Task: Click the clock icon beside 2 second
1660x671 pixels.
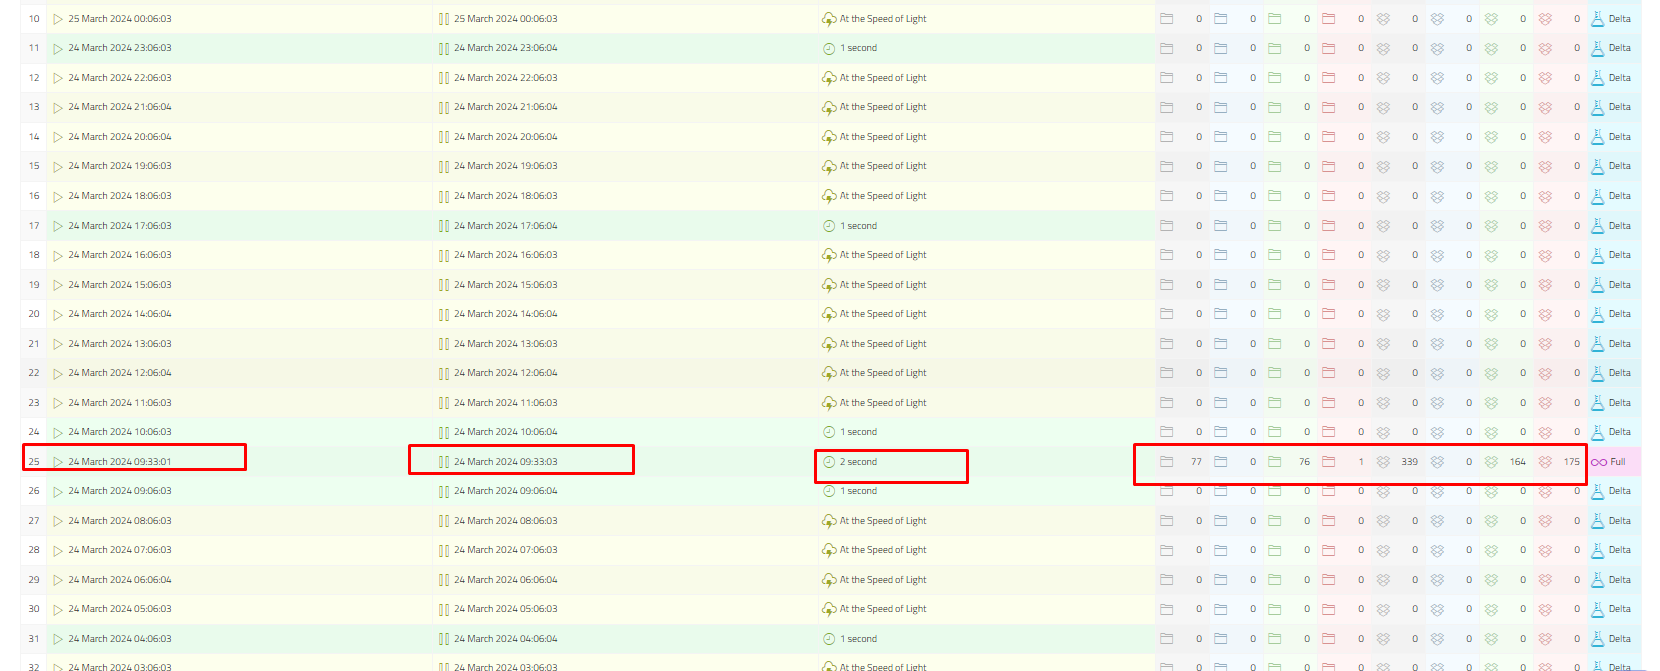Action: coord(829,462)
